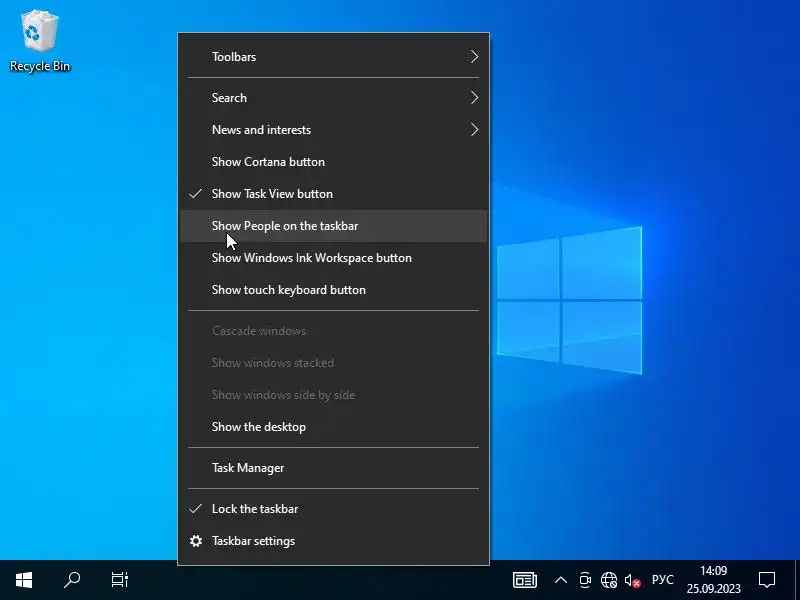Click the Show desktop sliver at taskbar end
This screenshot has width=800, height=600.
(797, 580)
